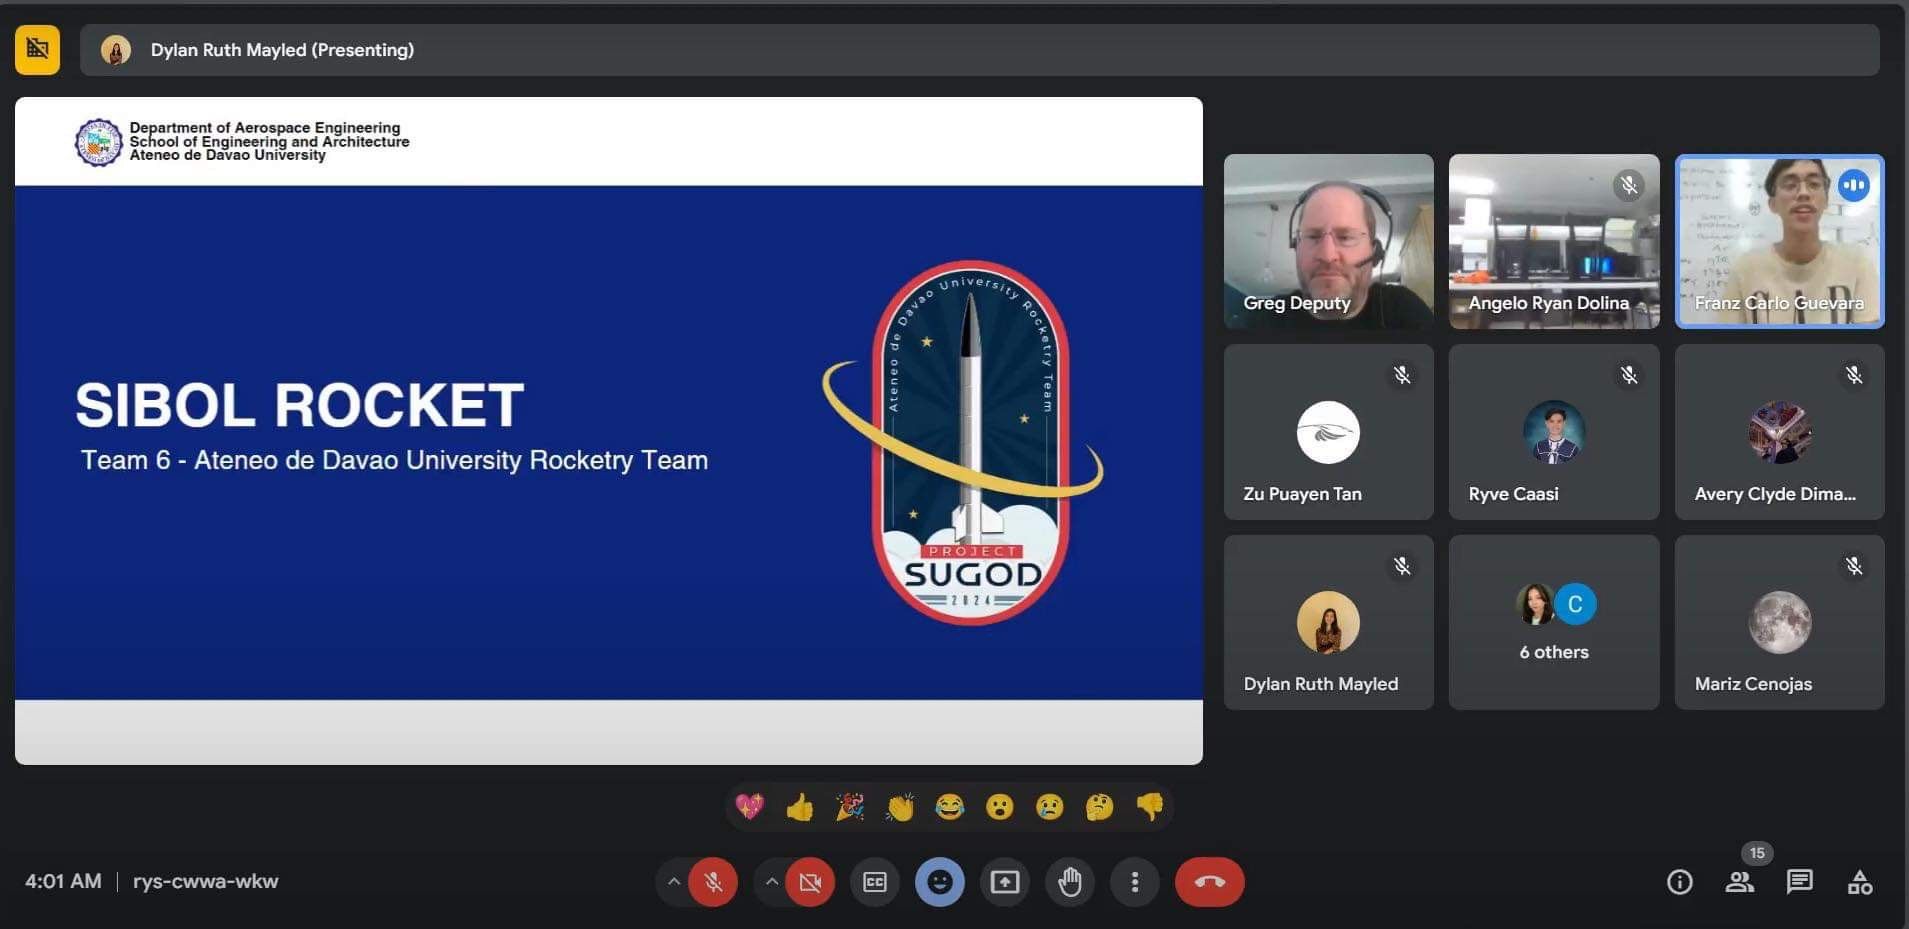Click the present screen icon
This screenshot has width=1909, height=929.
click(1004, 882)
